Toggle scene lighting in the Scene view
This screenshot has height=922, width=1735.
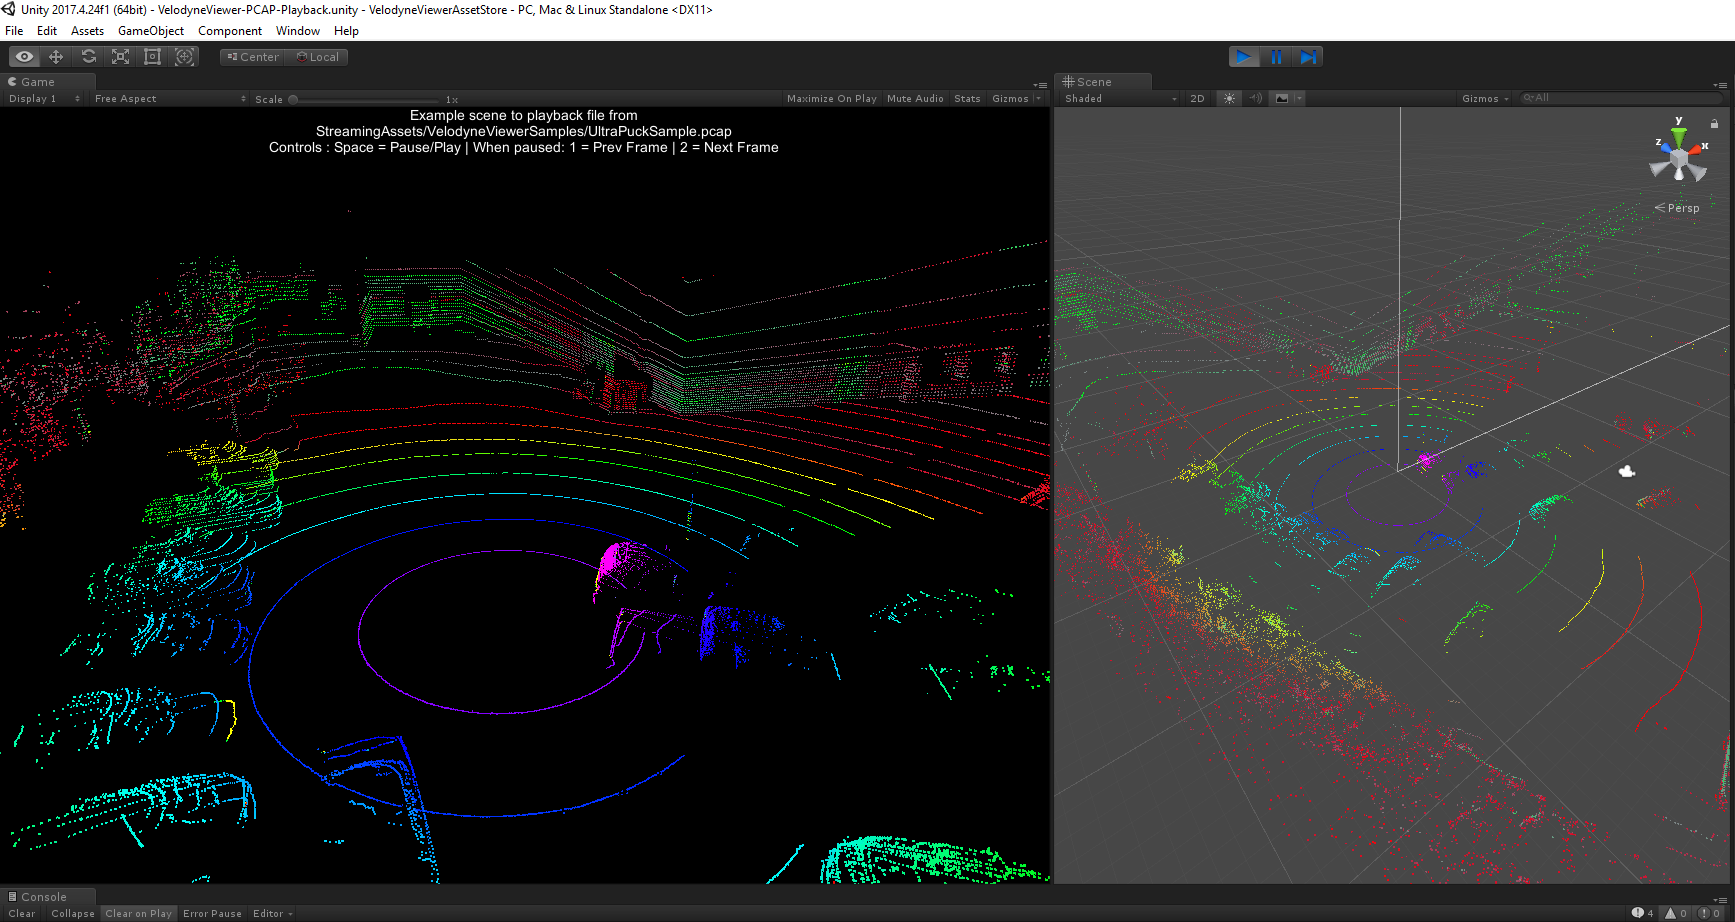[1228, 98]
